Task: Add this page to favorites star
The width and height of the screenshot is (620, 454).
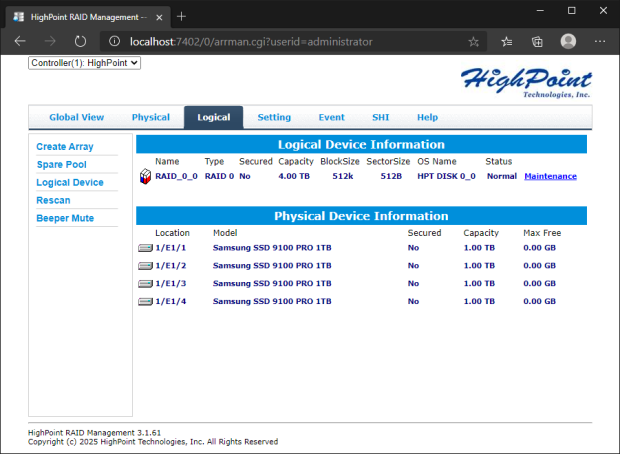Action: coord(473,42)
